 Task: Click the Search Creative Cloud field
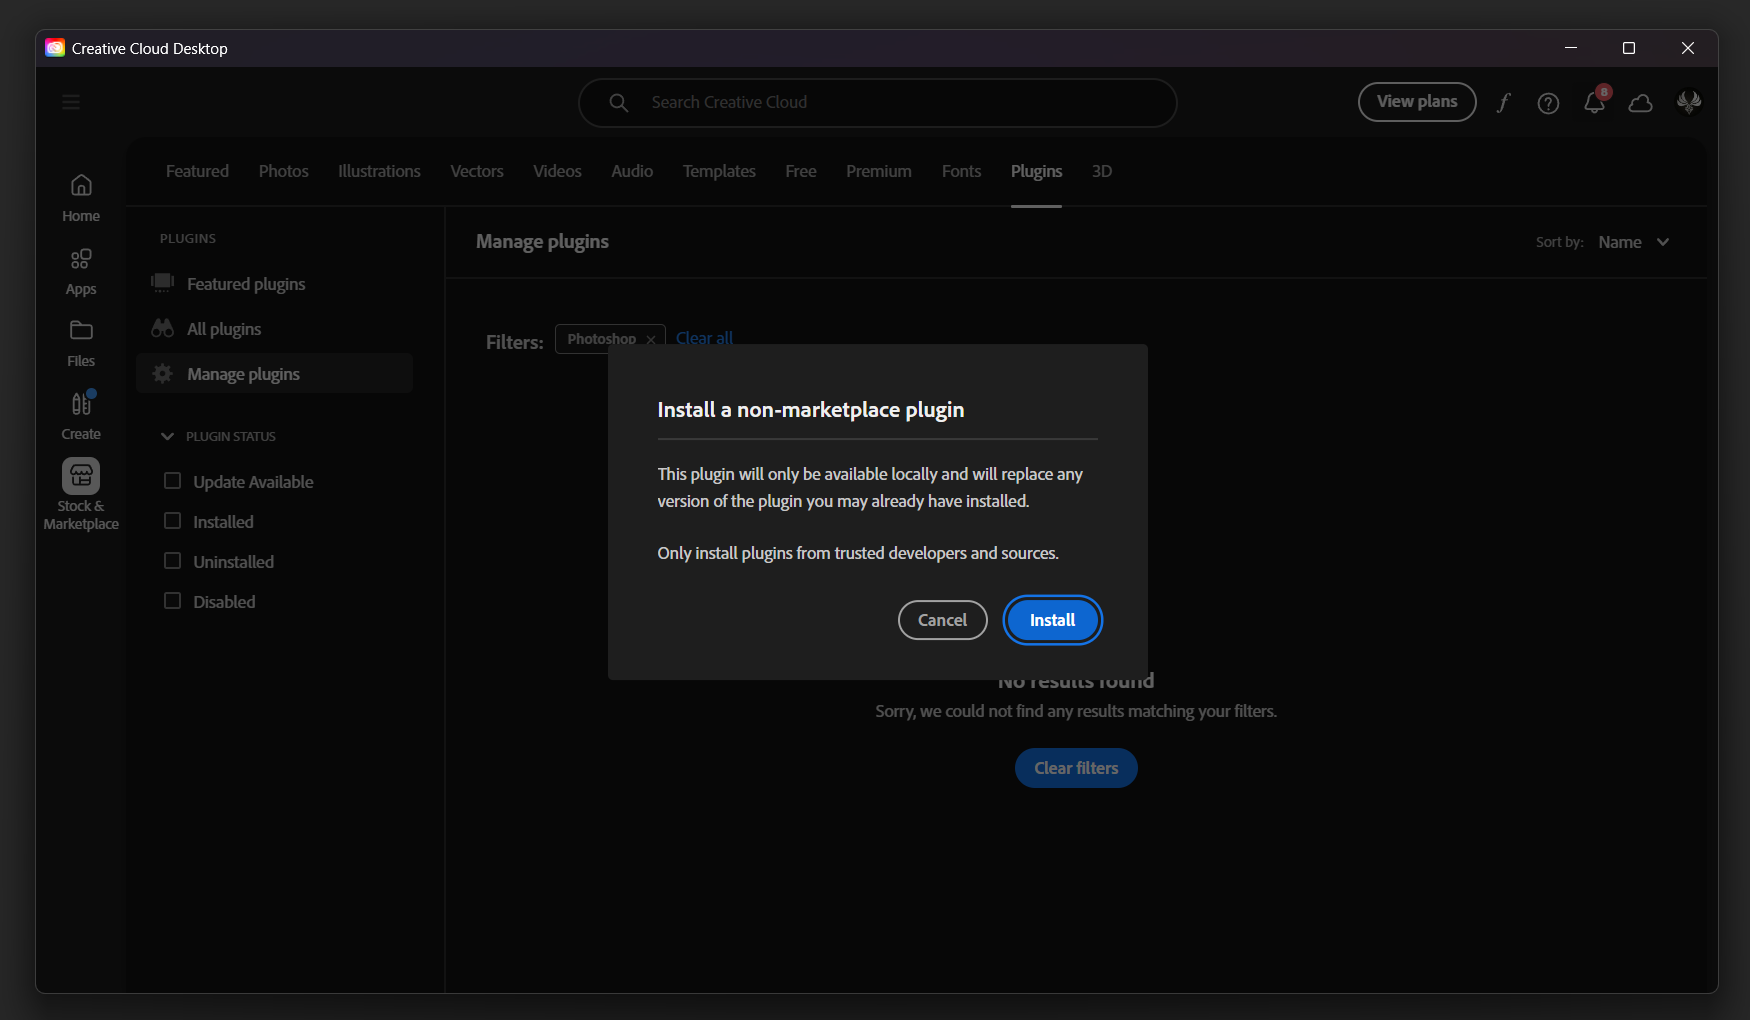point(877,103)
